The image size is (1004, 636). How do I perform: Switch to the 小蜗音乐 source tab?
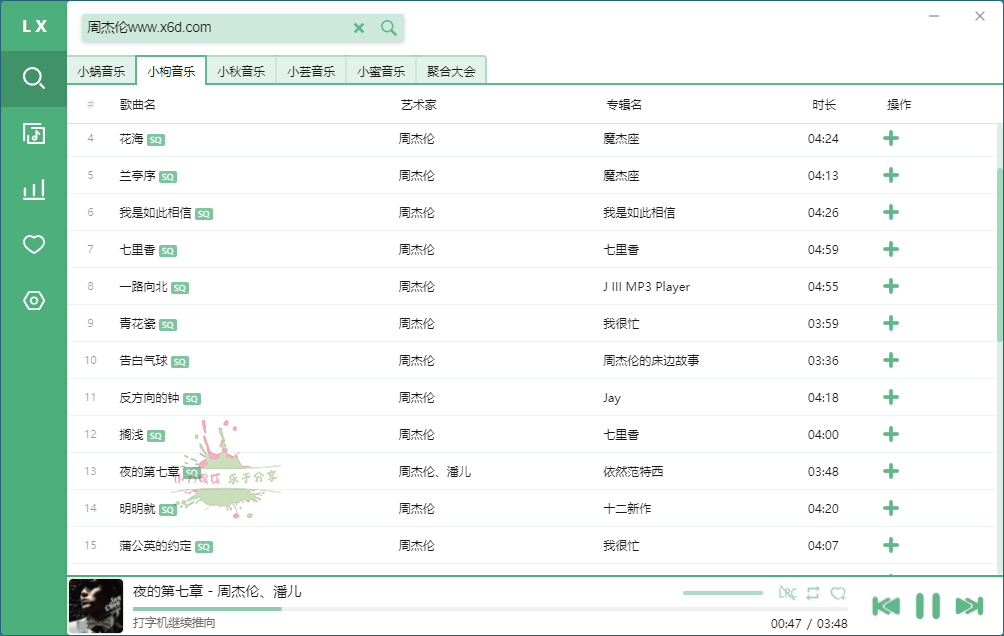(101, 71)
